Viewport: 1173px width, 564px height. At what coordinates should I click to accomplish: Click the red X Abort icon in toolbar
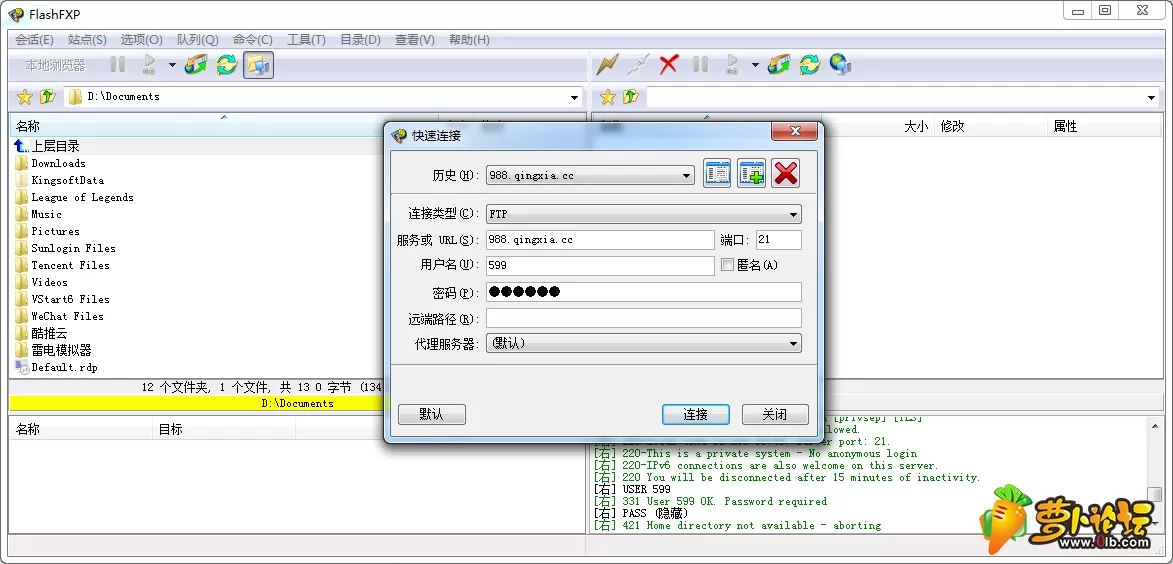[x=668, y=65]
